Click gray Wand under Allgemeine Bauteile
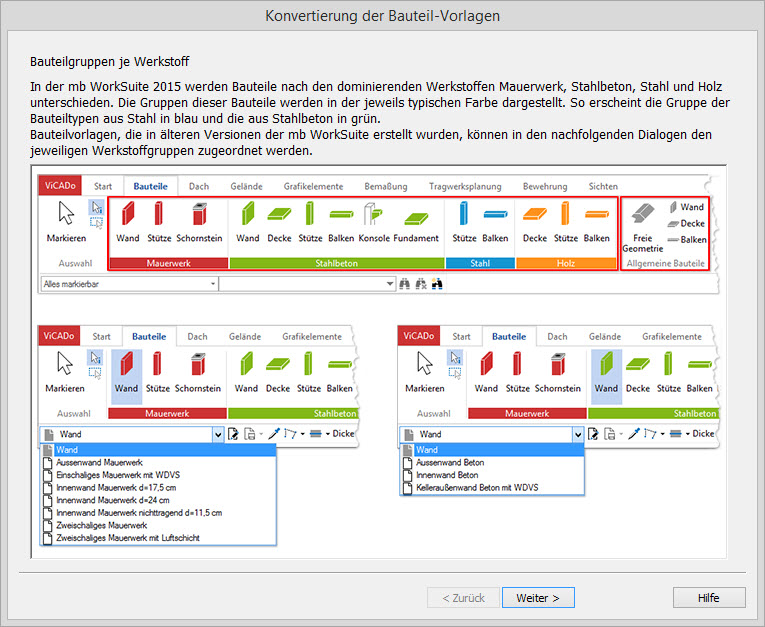The height and width of the screenshot is (627, 765). [x=686, y=207]
